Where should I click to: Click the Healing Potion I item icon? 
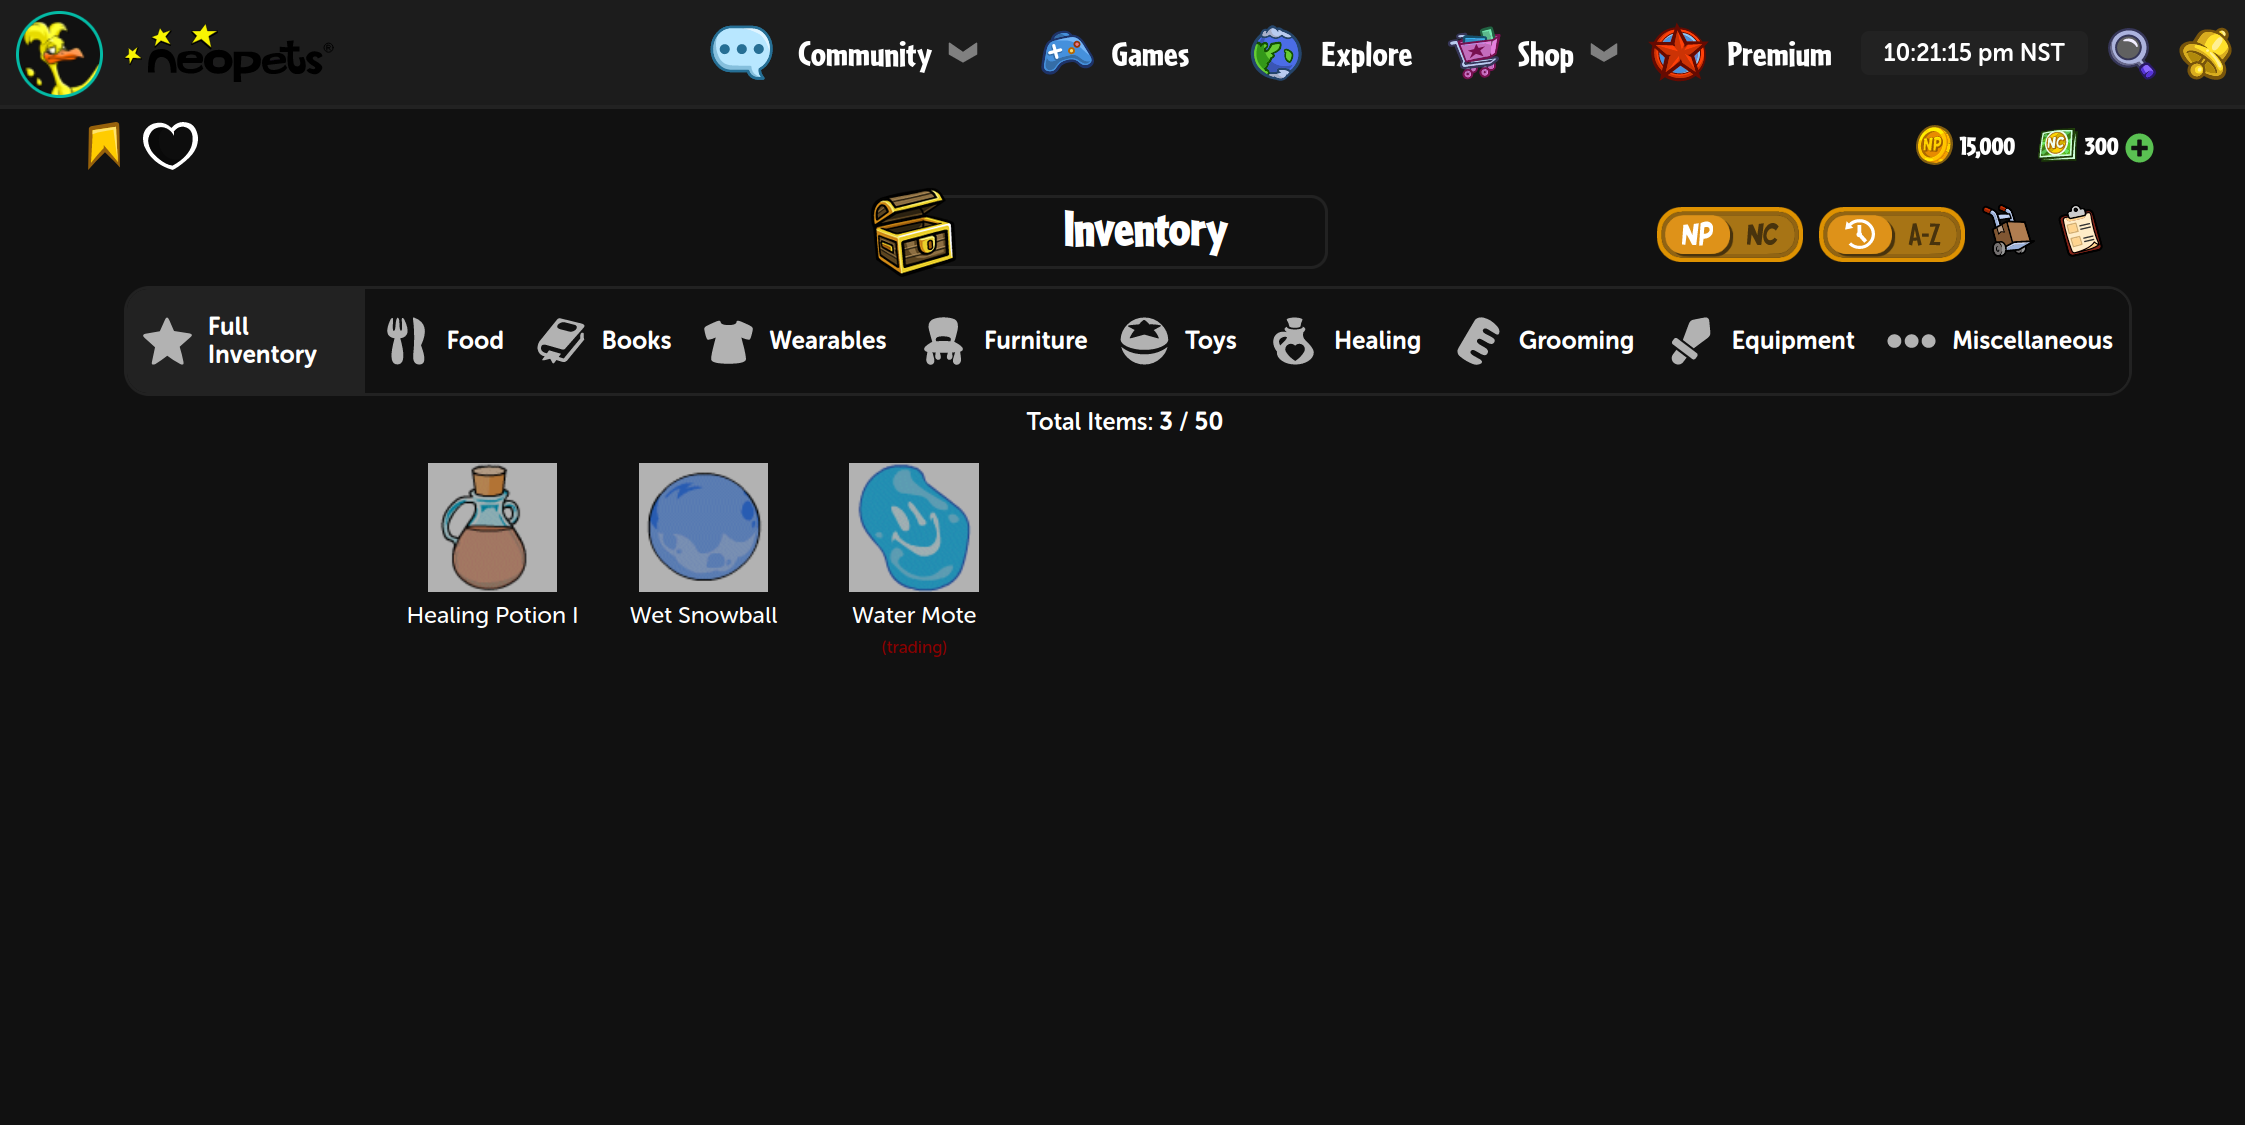pos(491,527)
